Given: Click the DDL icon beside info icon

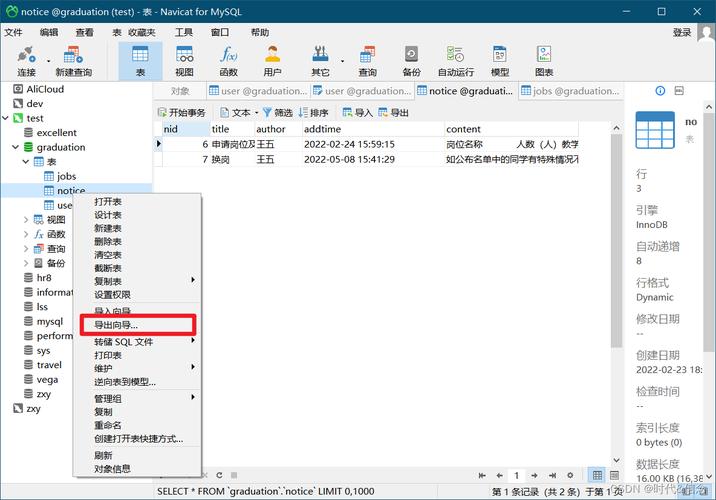Looking at the screenshot, I should 679,91.
